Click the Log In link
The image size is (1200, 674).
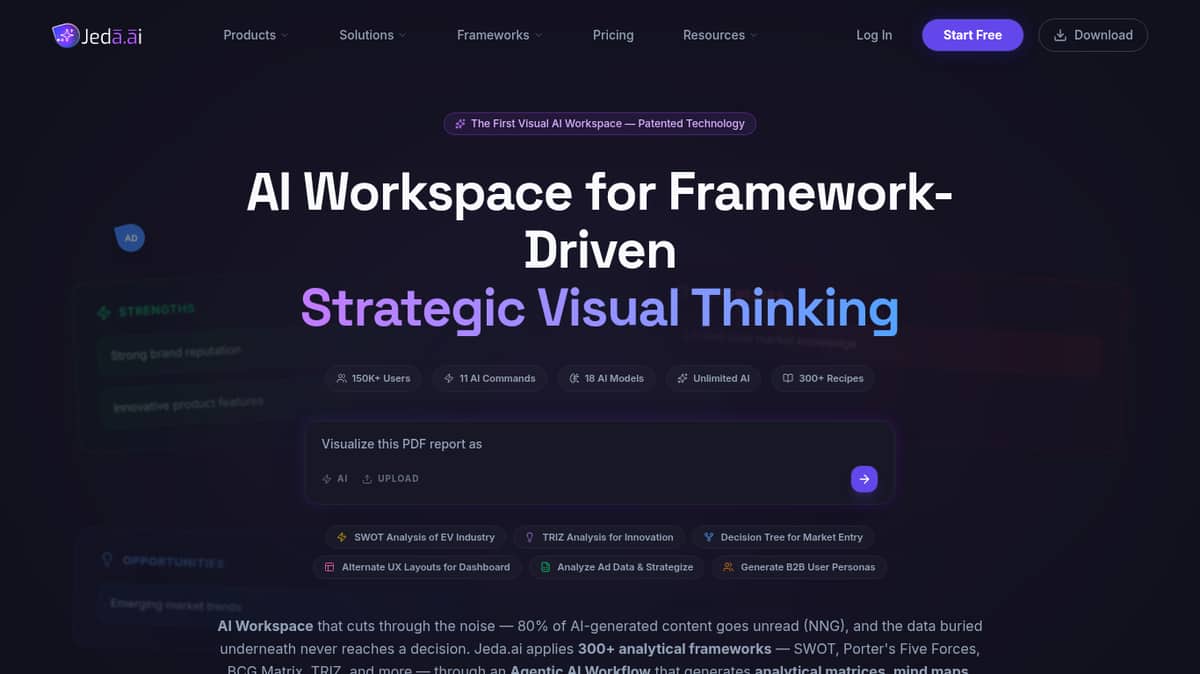click(874, 35)
